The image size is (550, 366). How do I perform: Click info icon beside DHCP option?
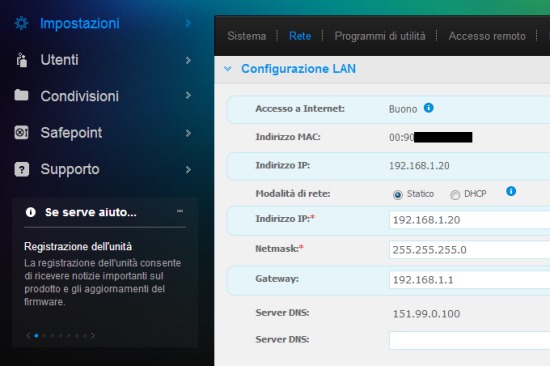(511, 191)
